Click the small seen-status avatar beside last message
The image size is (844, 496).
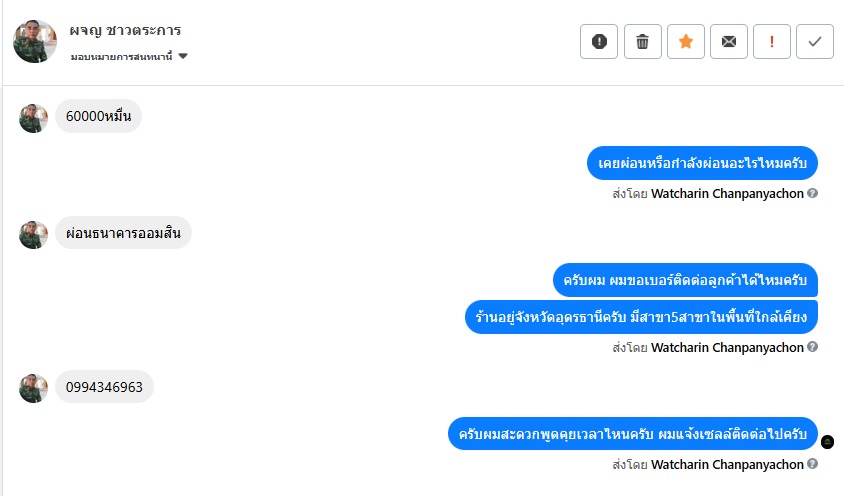click(x=827, y=442)
